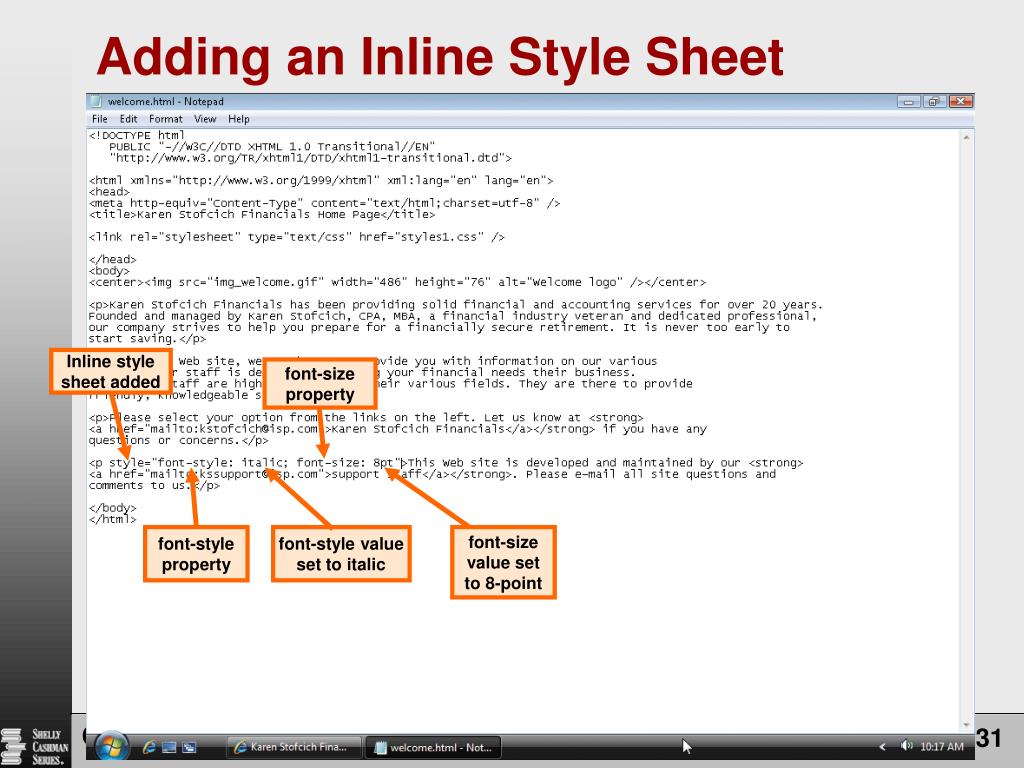Click the scrollbar down arrow
Screen dimensions: 1024x768
click(966, 725)
